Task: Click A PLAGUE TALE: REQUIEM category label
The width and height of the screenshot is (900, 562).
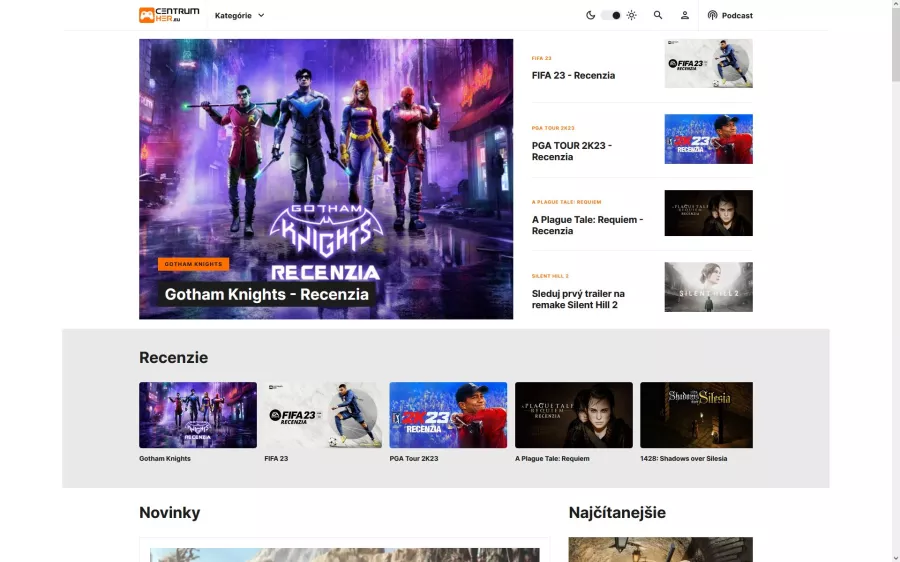Action: pos(567,202)
